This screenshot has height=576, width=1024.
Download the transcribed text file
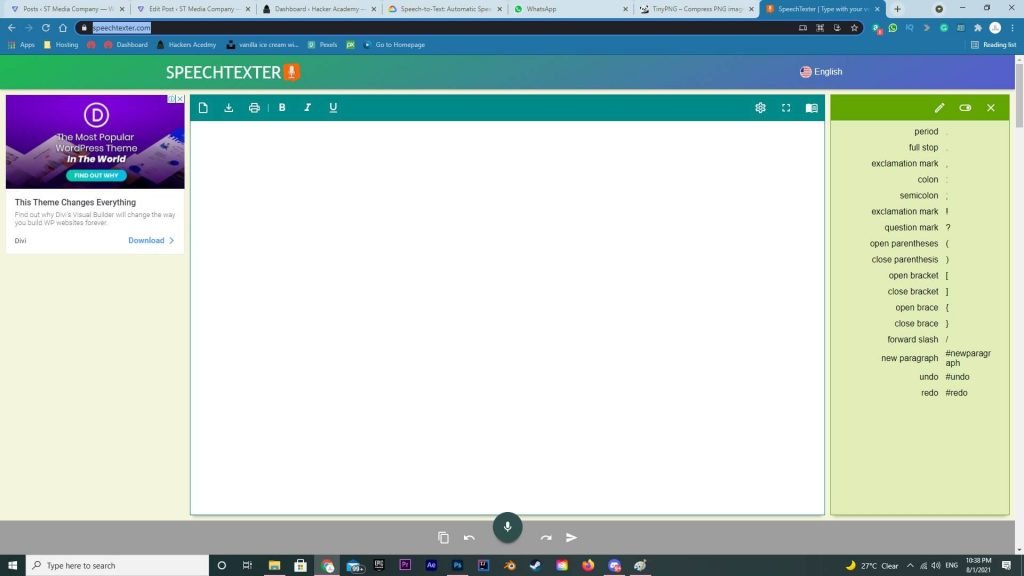[x=229, y=108]
